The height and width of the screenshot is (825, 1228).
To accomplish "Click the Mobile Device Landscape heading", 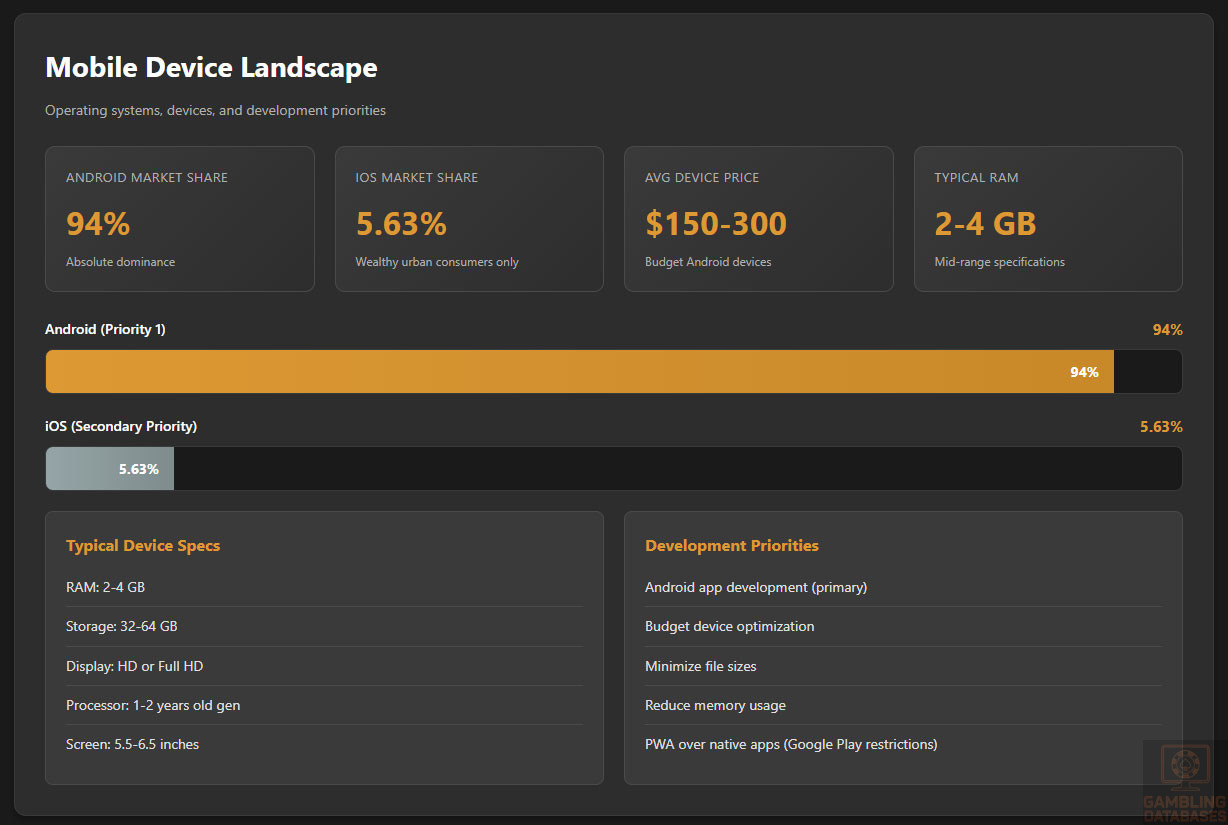I will tap(211, 68).
